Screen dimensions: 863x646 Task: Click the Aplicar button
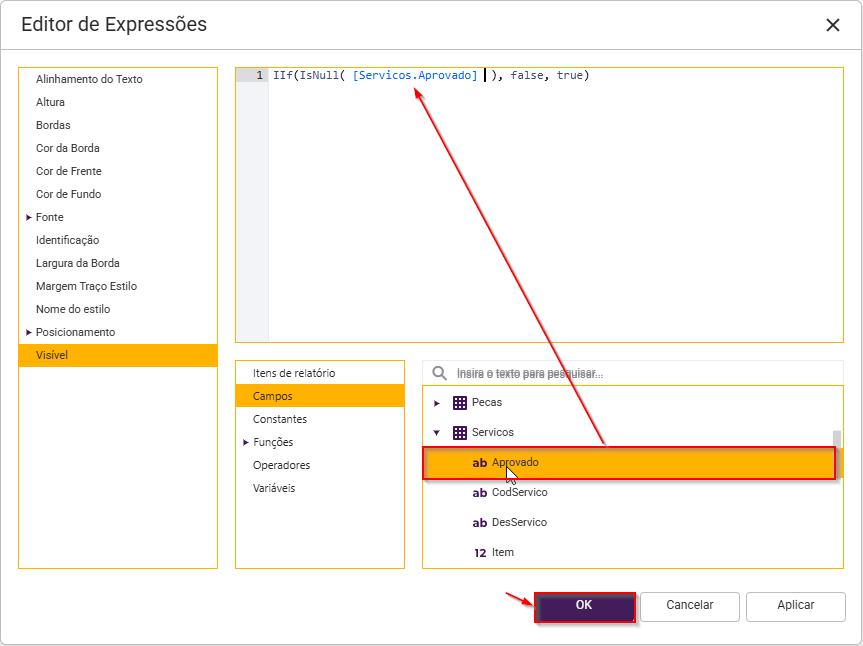point(795,605)
